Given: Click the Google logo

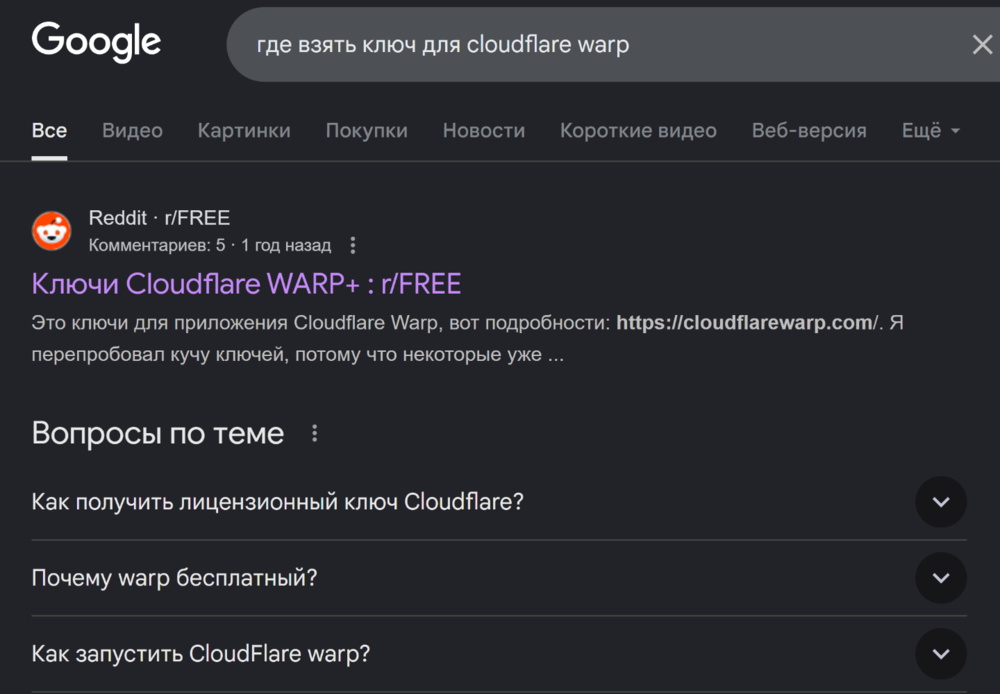Looking at the screenshot, I should pos(96,42).
